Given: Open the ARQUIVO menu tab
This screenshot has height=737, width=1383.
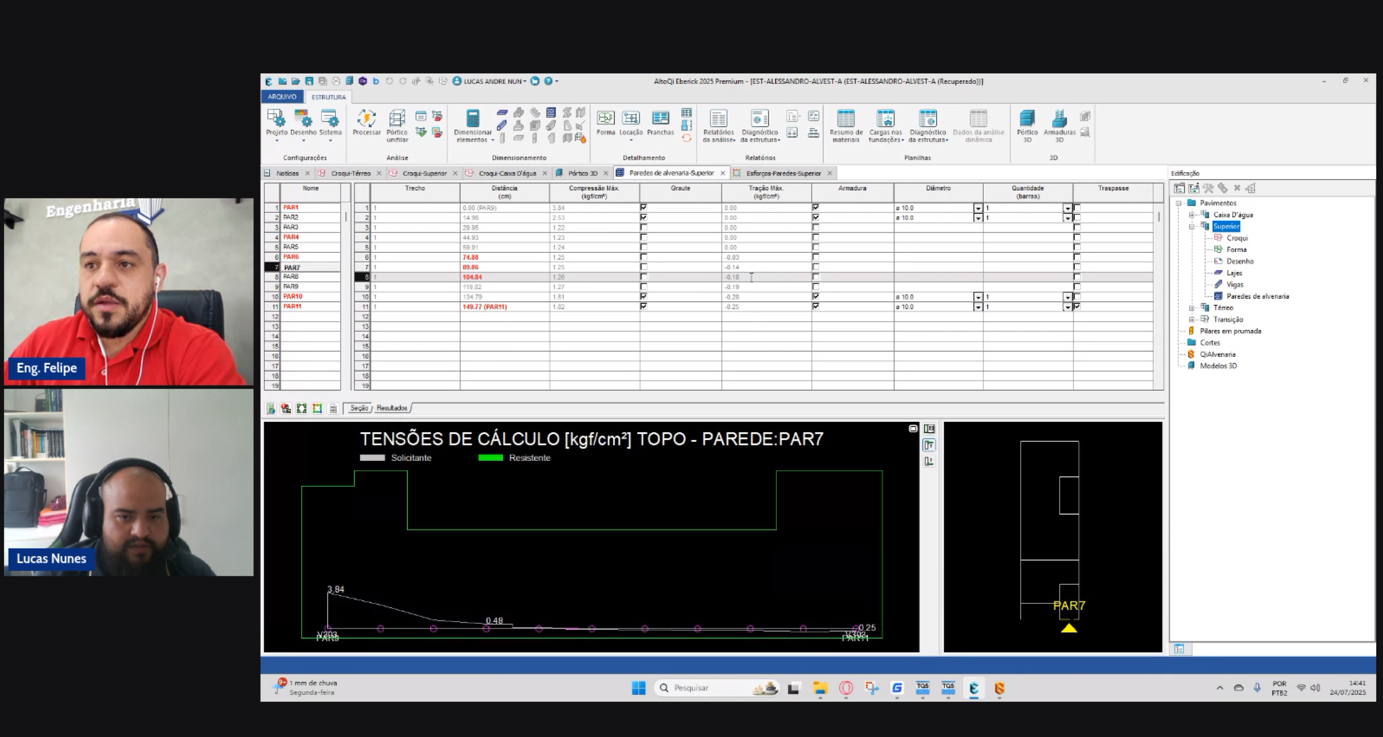Looking at the screenshot, I should pos(282,97).
